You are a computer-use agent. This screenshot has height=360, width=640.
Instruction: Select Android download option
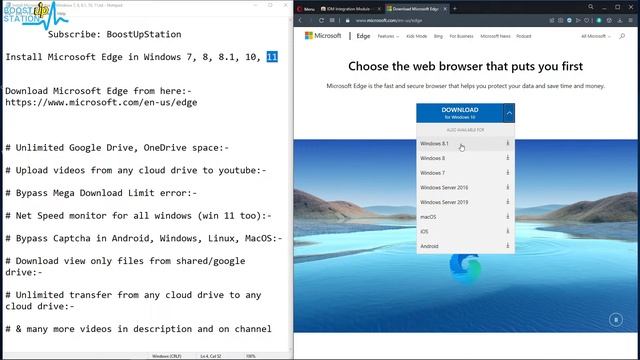point(465,246)
